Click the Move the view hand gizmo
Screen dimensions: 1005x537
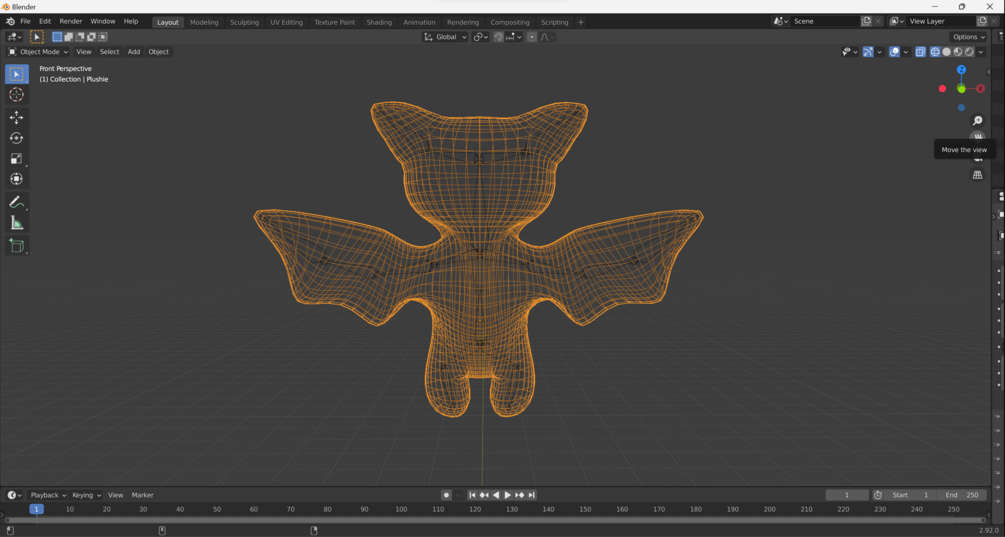[x=977, y=136]
